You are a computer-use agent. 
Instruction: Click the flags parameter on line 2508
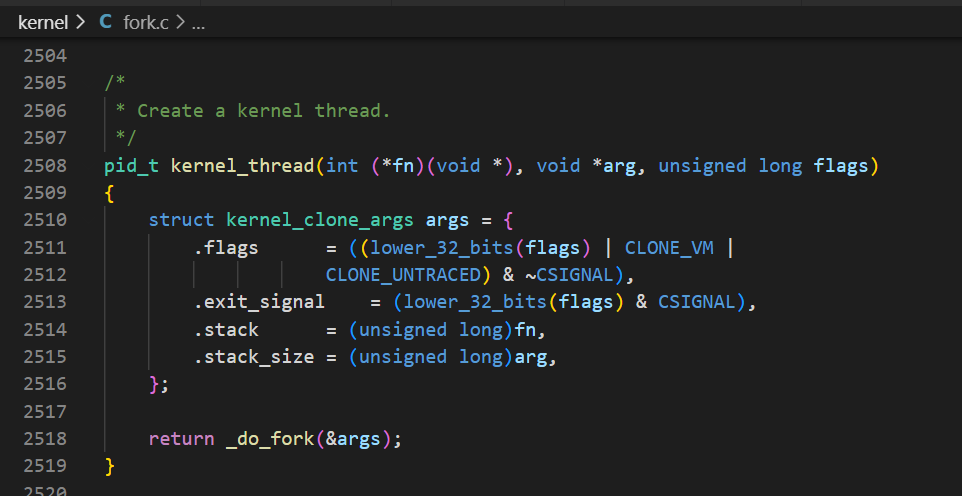pyautogui.click(x=841, y=166)
